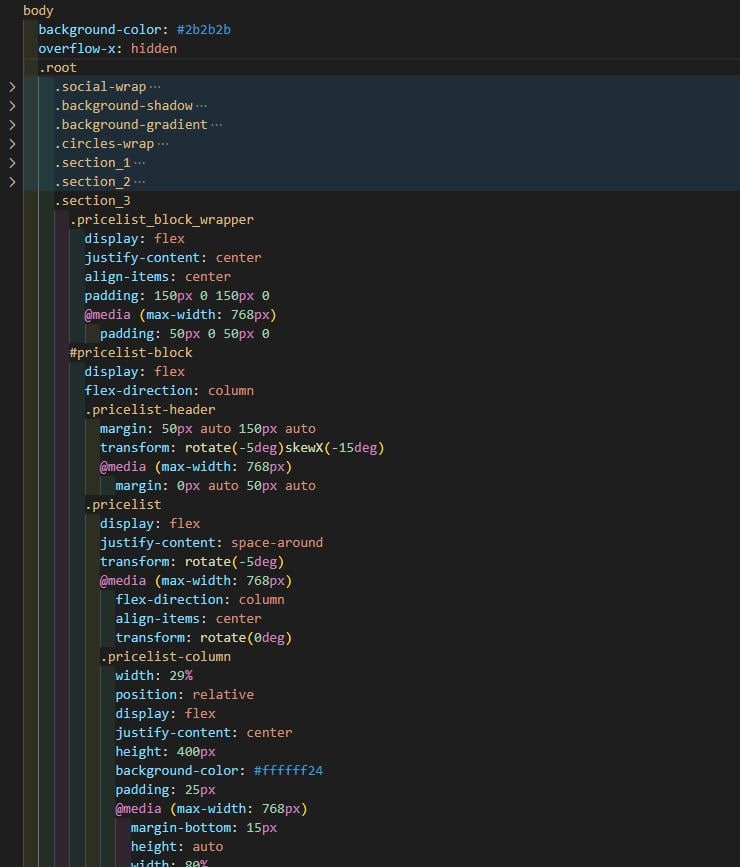The image size is (740, 867).
Task: Select the #2b2b2b background color value
Action: [x=204, y=29]
